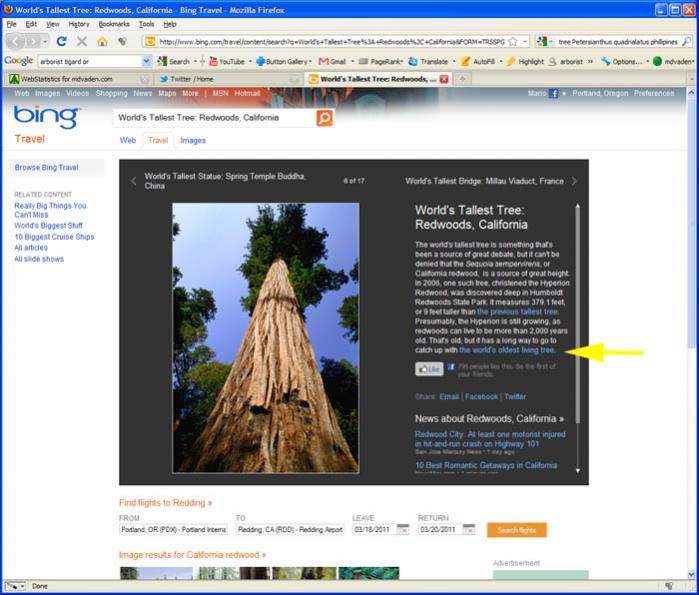This screenshot has width=699, height=595.
Task: Open the URL bar history dropdown arrow
Action: (x=525, y=42)
